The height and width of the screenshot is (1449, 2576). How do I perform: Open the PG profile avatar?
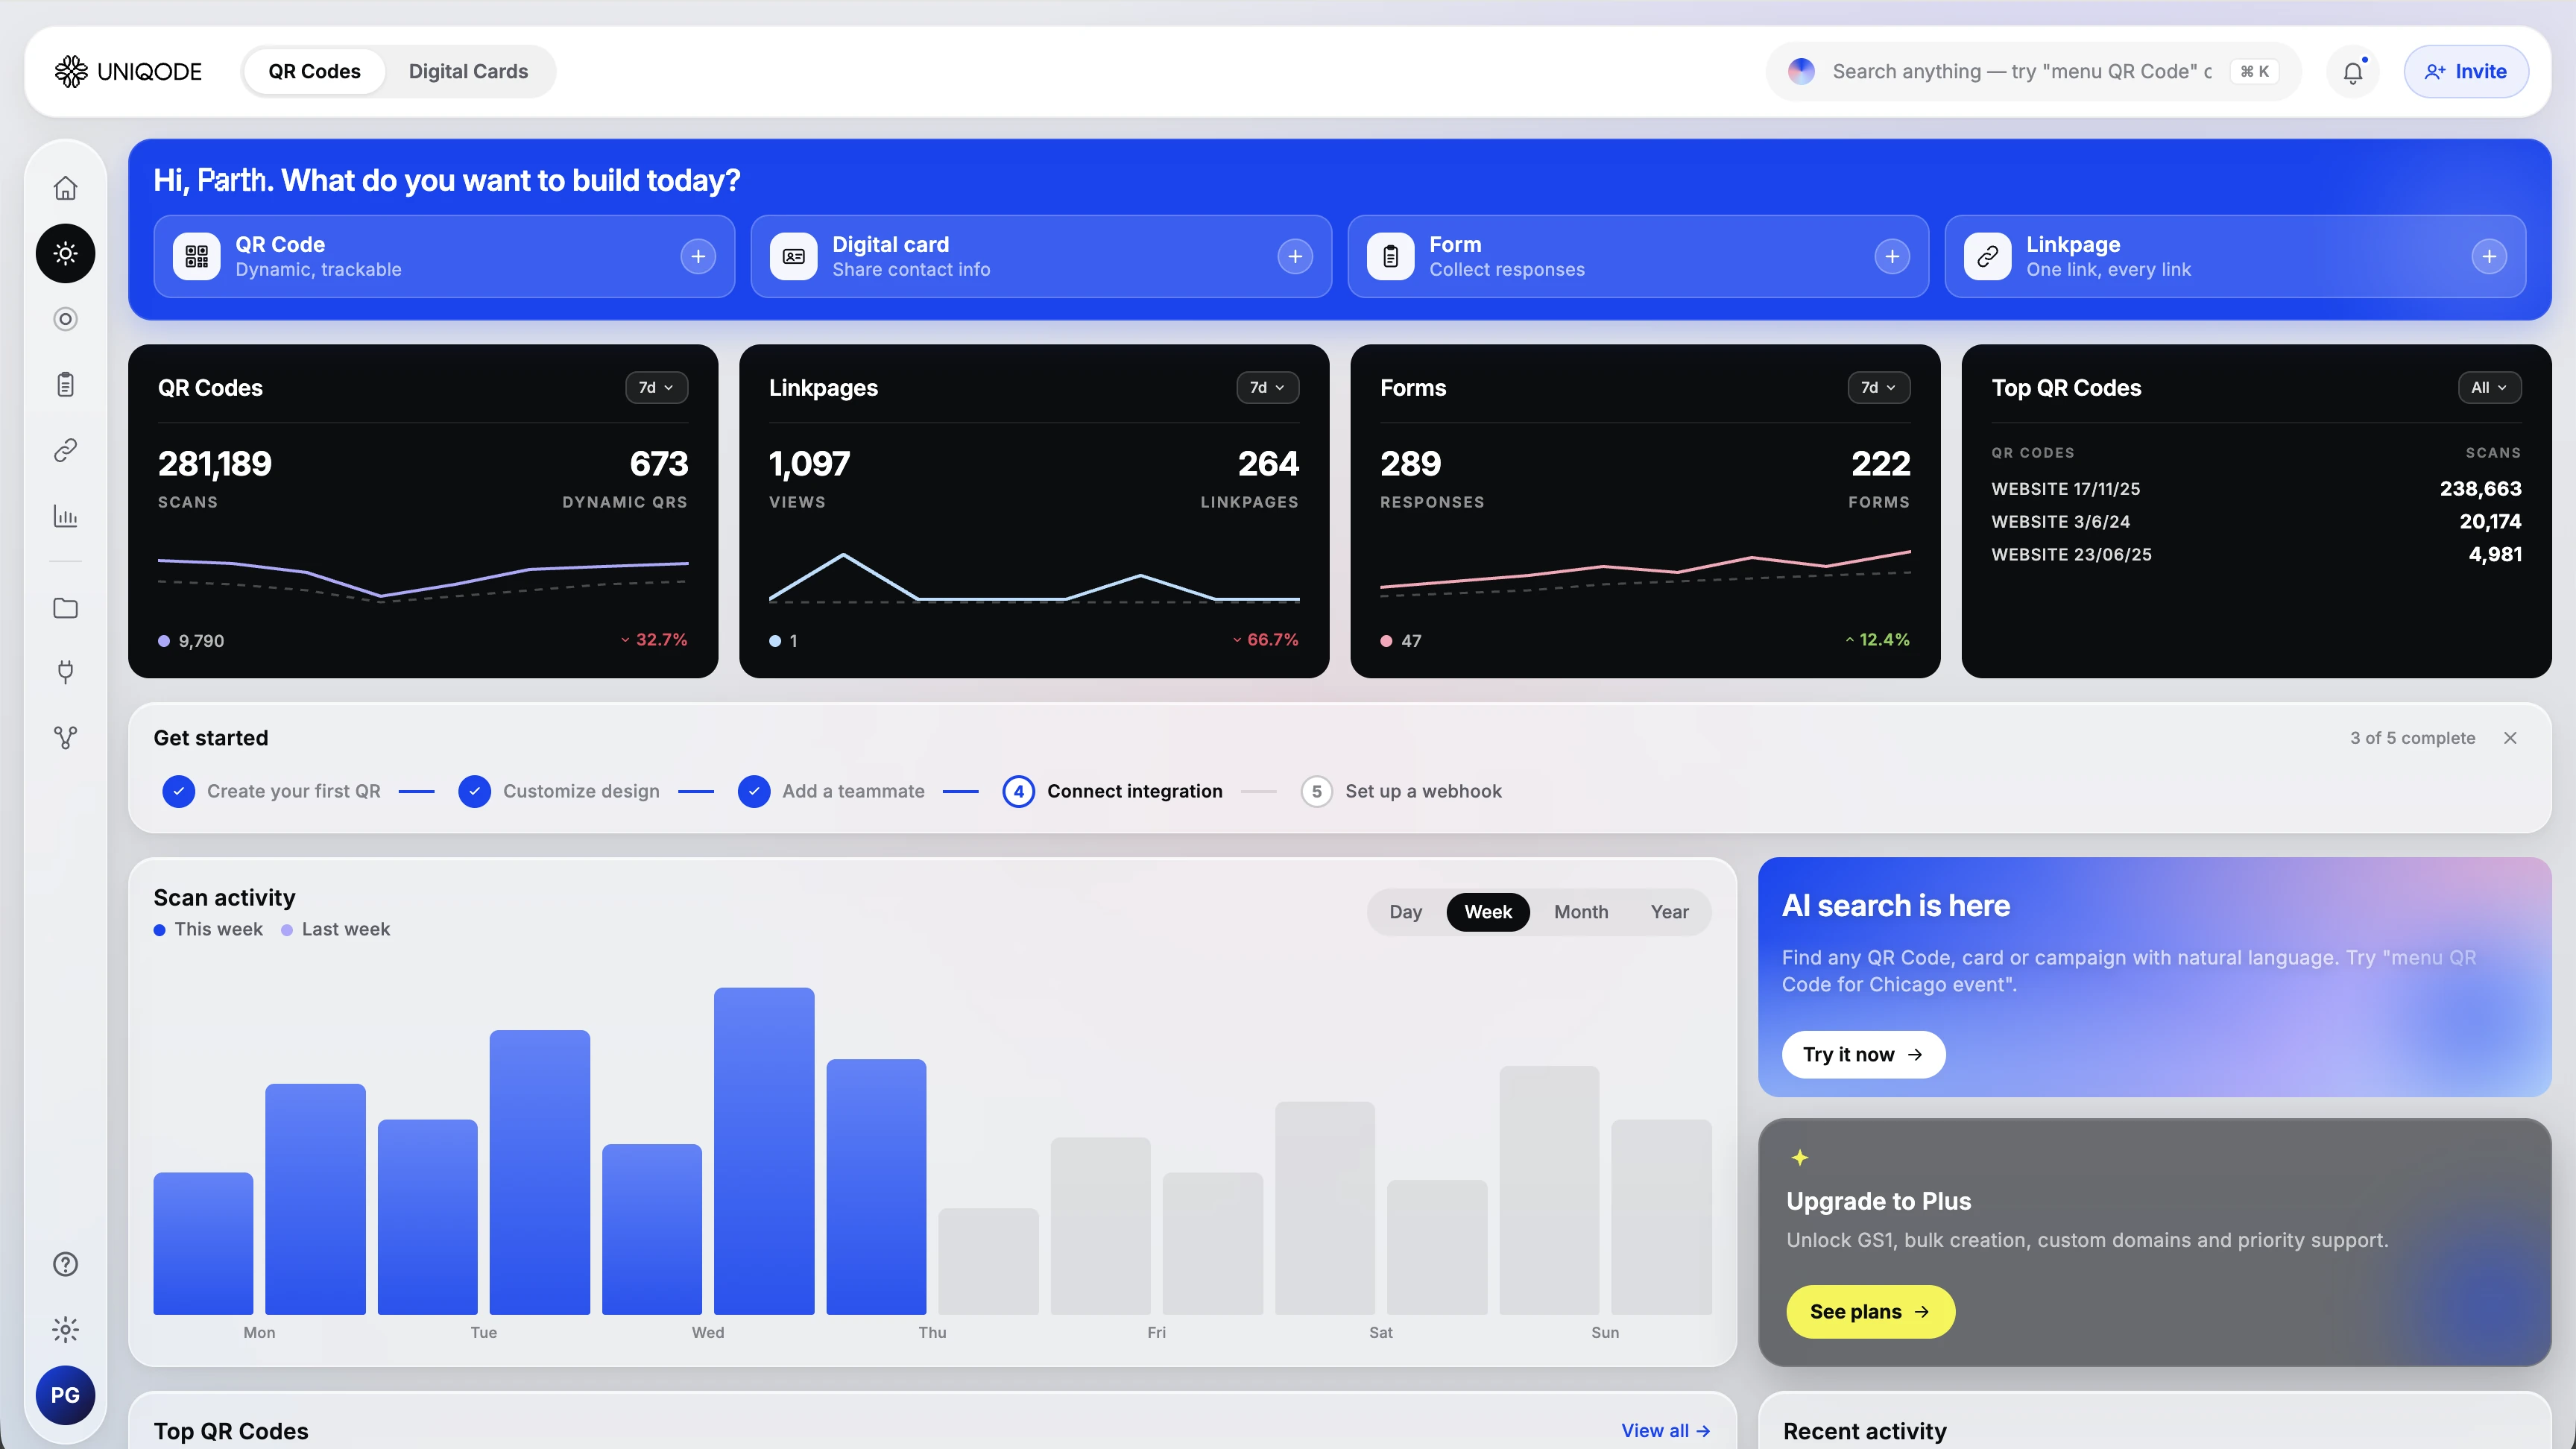coord(65,1395)
